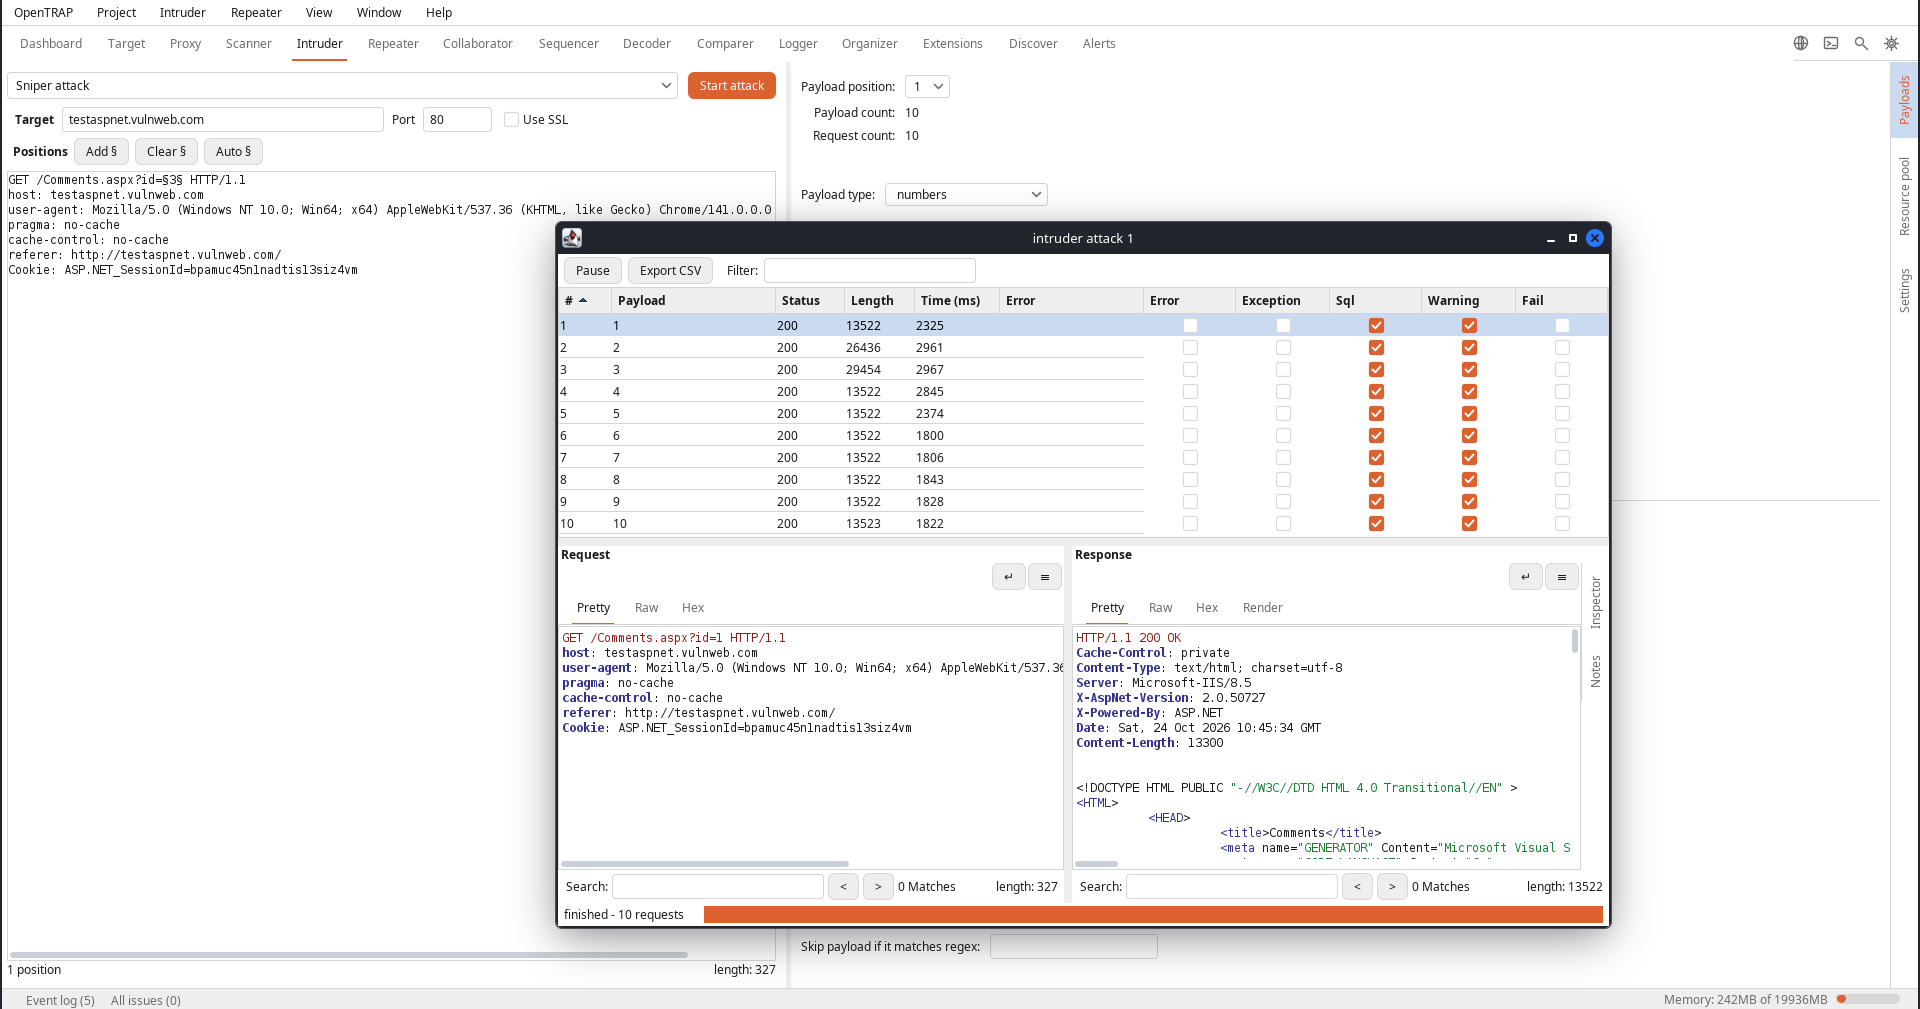The image size is (1920, 1009).
Task: Click the memory usage indicator bar
Action: click(1868, 999)
